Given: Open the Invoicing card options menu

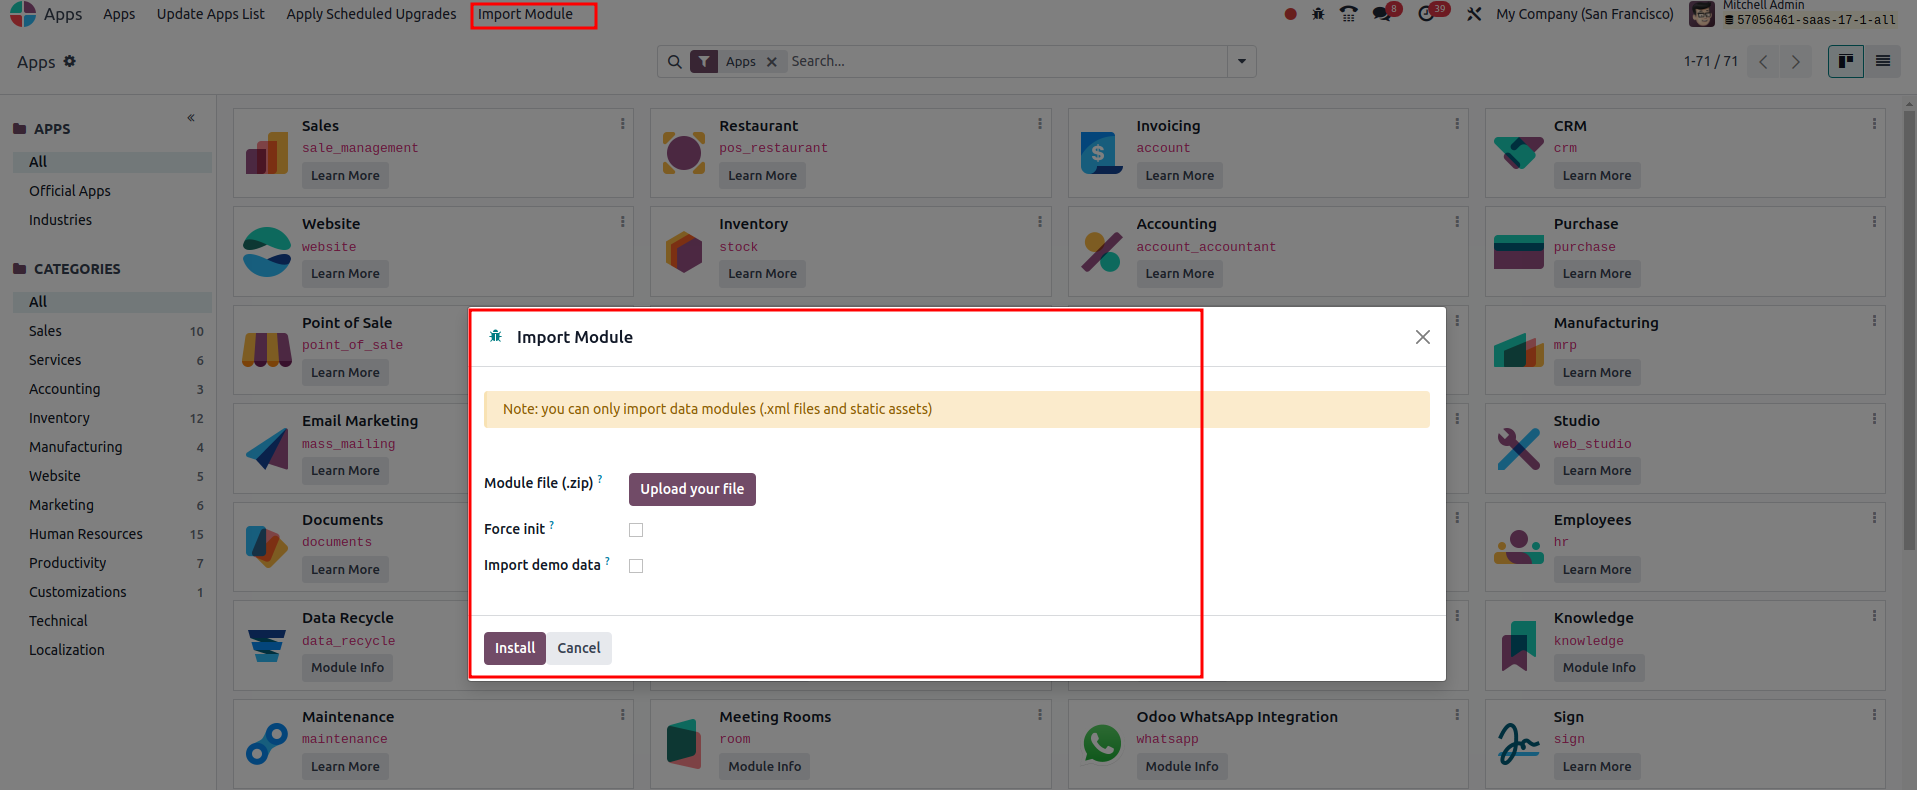Looking at the screenshot, I should pos(1456,124).
